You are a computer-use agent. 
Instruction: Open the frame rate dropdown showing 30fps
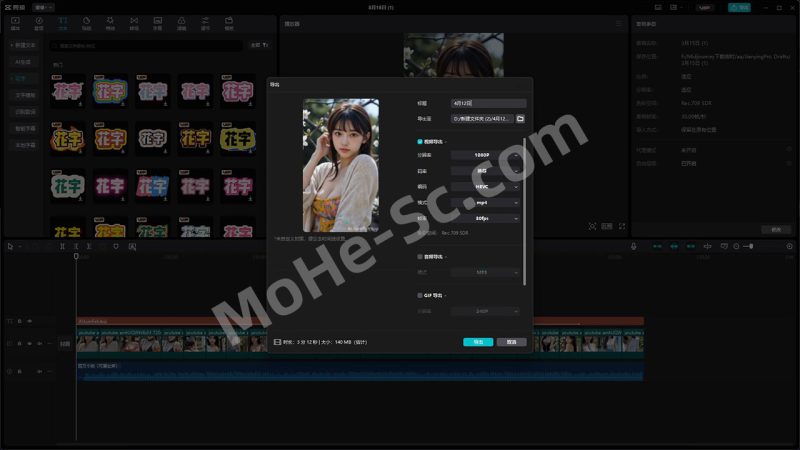(x=485, y=218)
